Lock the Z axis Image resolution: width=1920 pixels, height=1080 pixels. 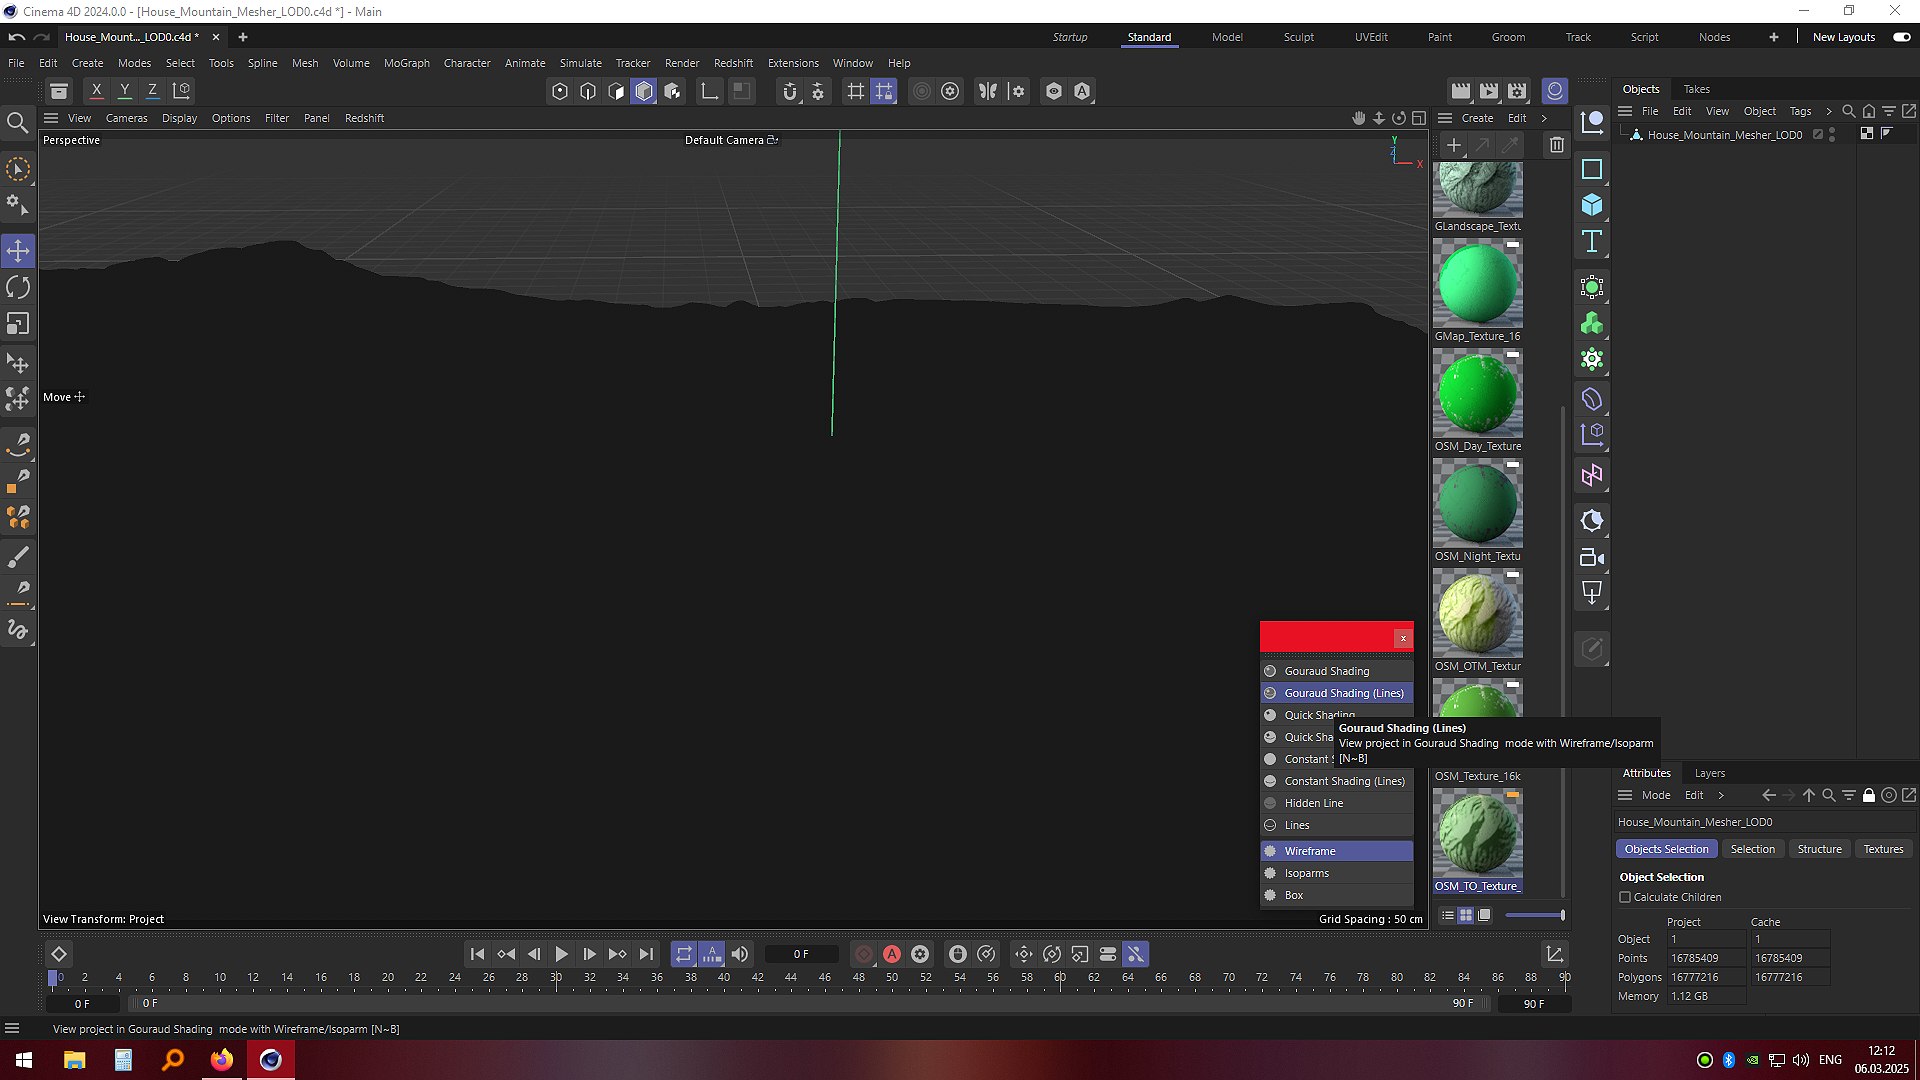click(152, 91)
